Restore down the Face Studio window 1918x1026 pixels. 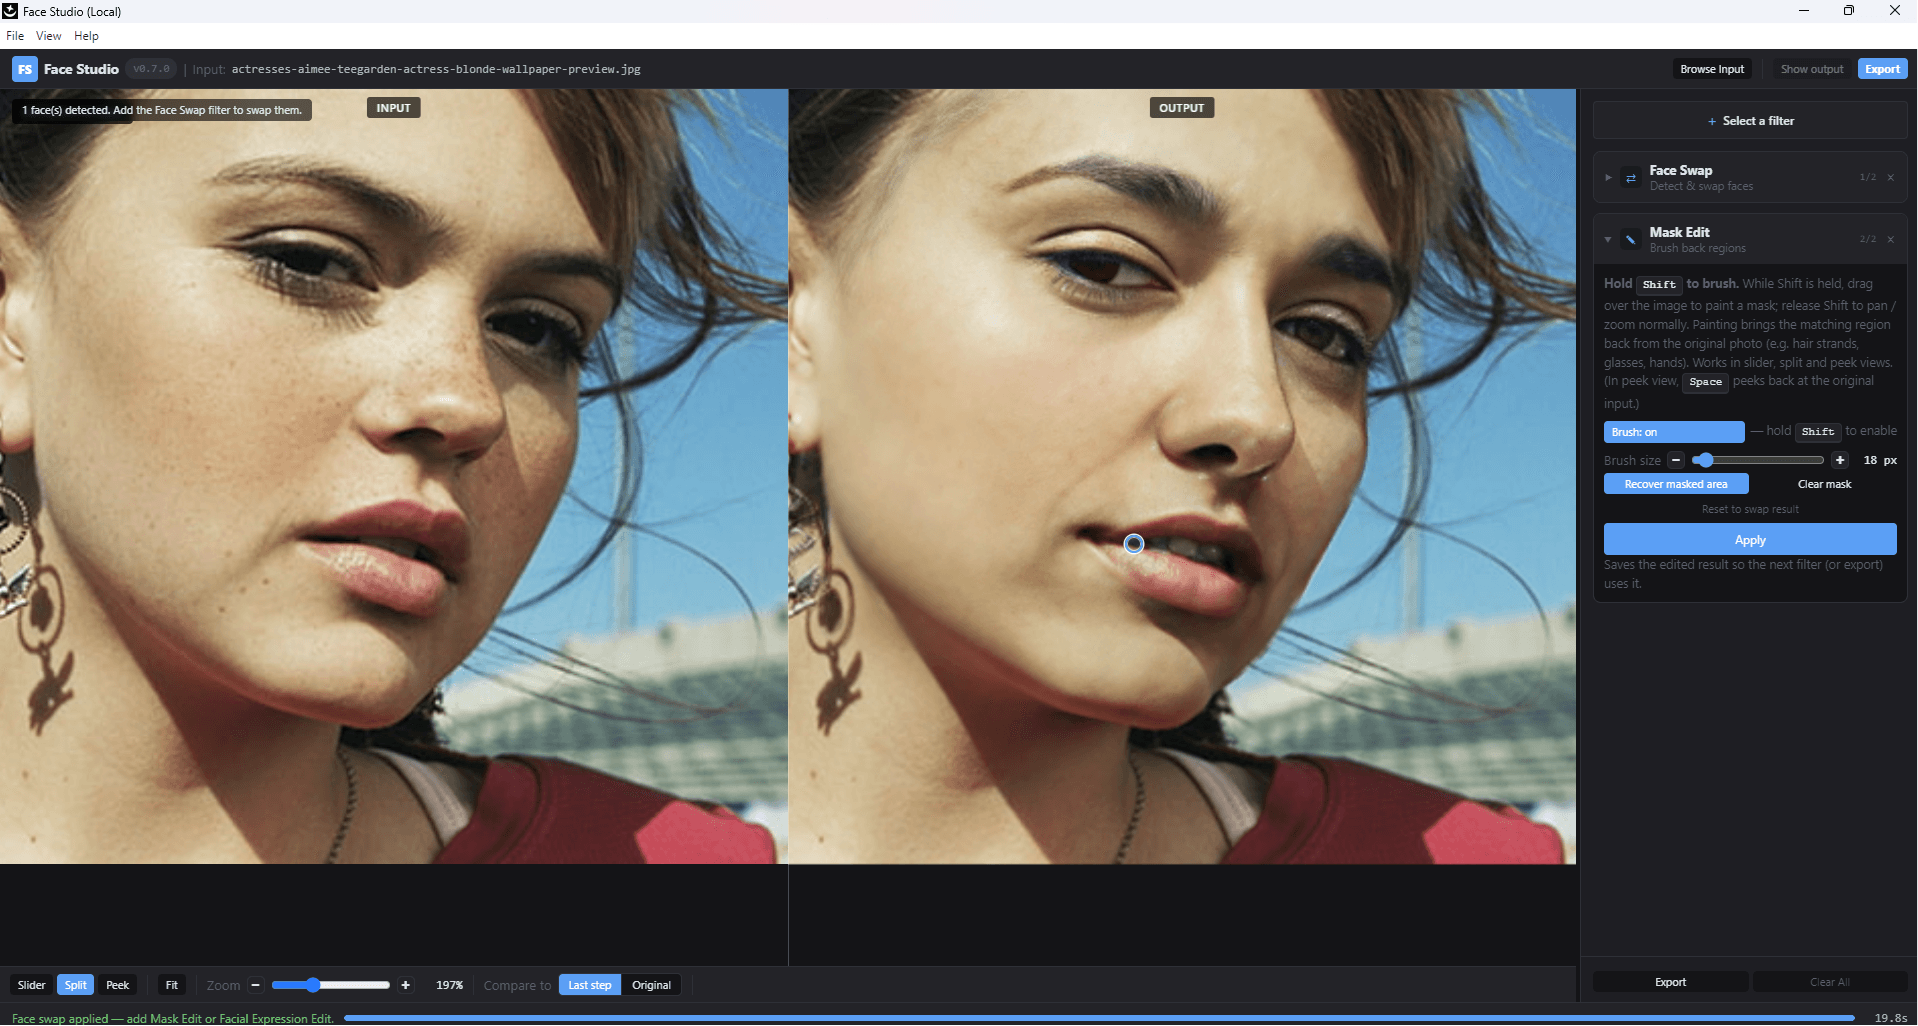1849,11
